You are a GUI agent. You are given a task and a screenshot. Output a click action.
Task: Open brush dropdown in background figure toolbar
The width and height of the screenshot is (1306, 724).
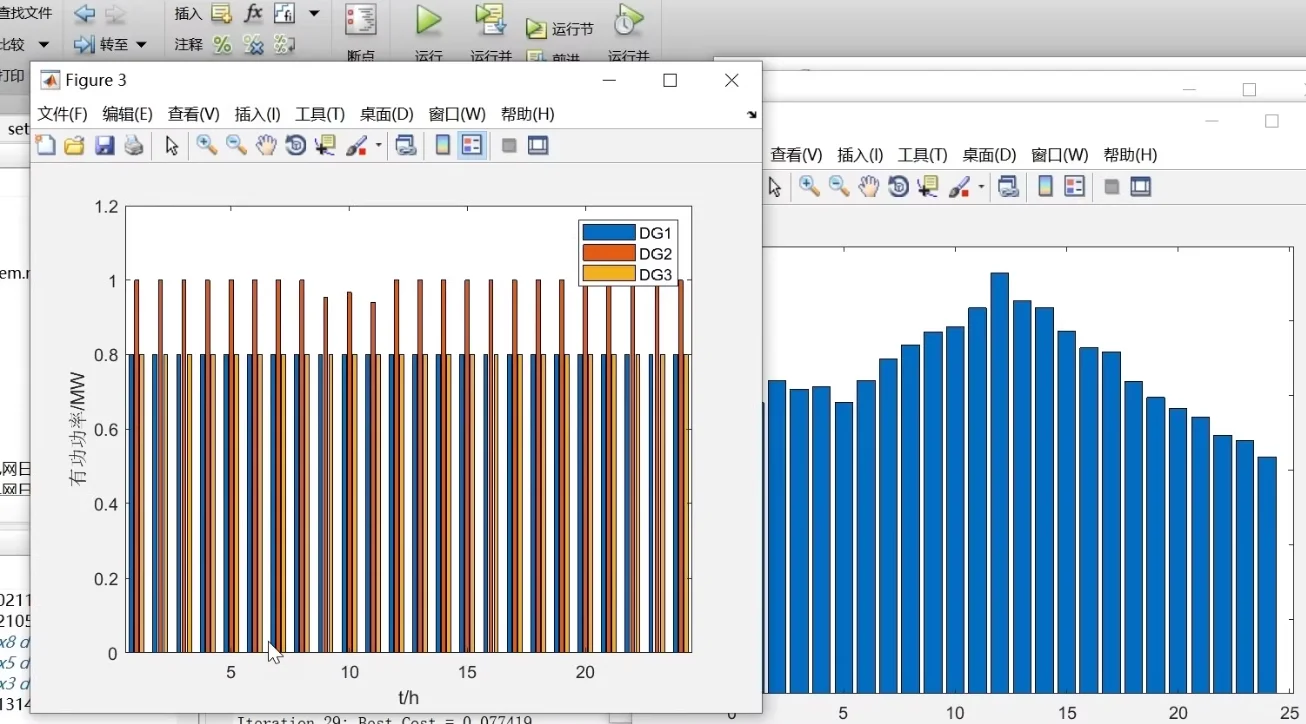981,187
